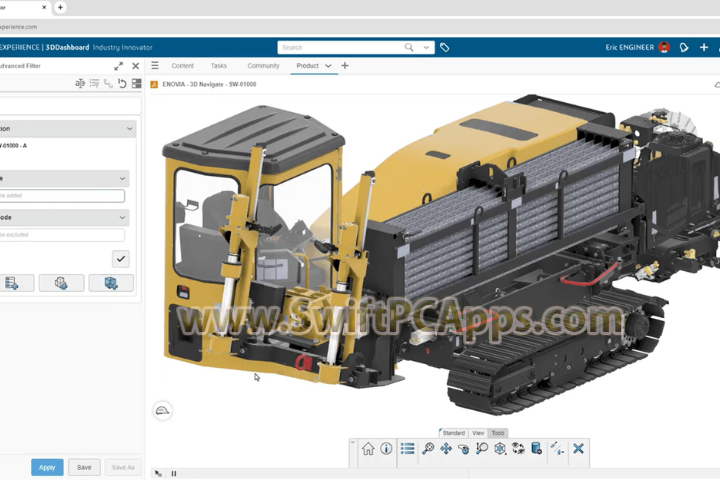Viewport: 720px width, 480px height.
Task: Click the notification icon beside the avatar
Action: pos(684,47)
